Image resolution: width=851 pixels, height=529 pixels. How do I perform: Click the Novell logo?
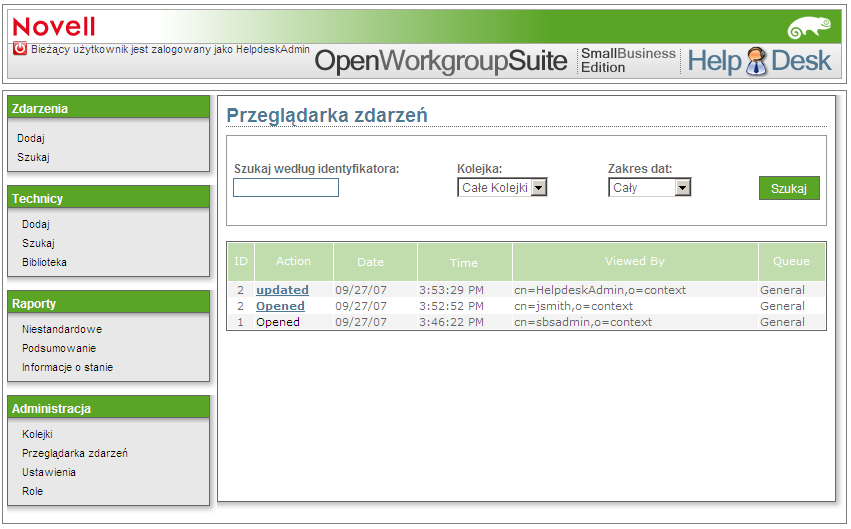(54, 27)
